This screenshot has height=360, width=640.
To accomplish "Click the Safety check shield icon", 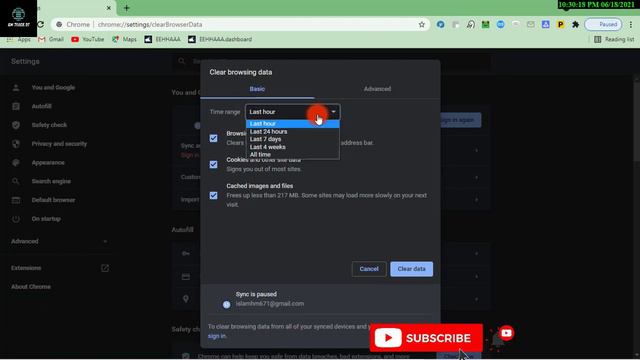I will pos(16,125).
